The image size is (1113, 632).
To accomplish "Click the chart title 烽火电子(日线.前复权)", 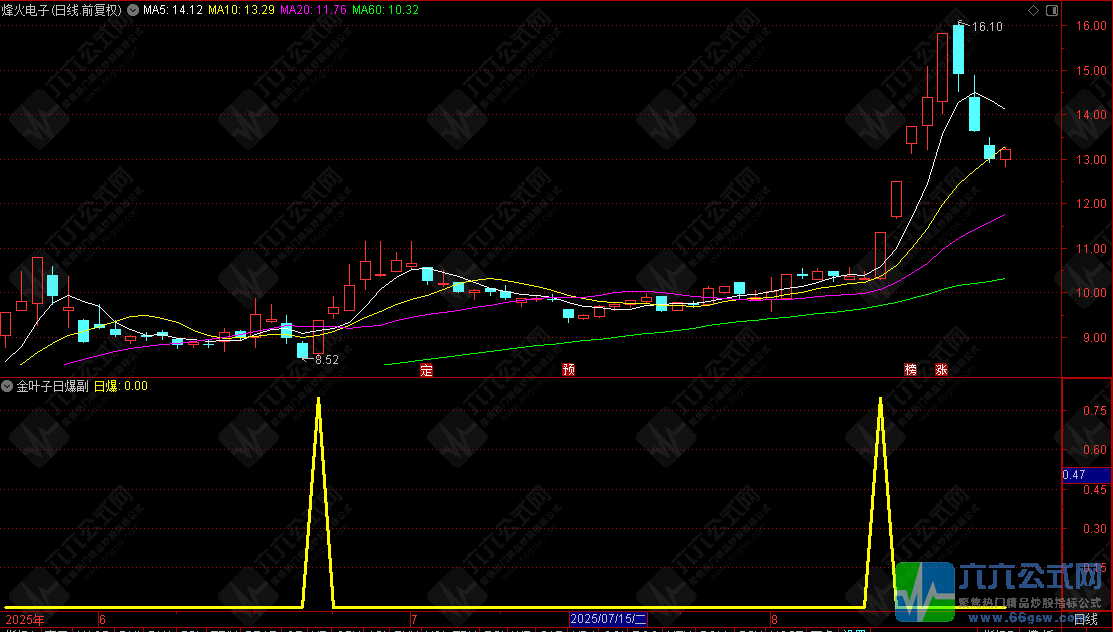I will coord(62,10).
